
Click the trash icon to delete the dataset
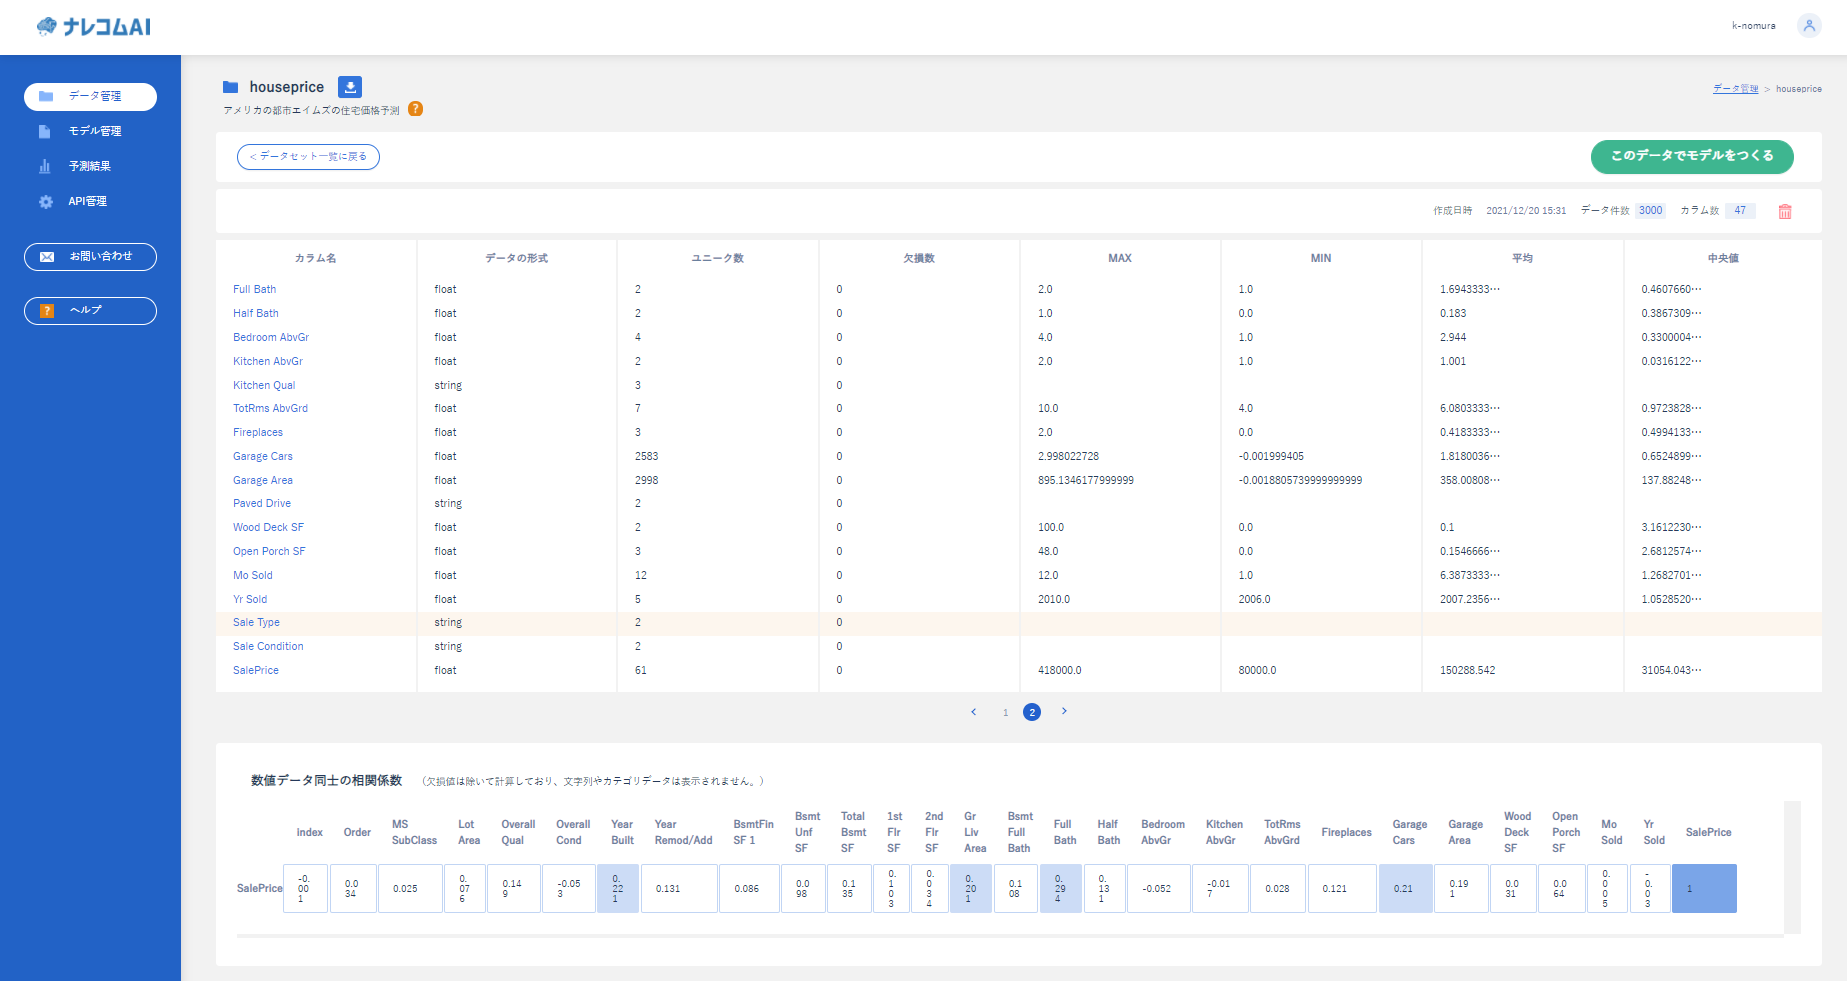[1785, 211]
